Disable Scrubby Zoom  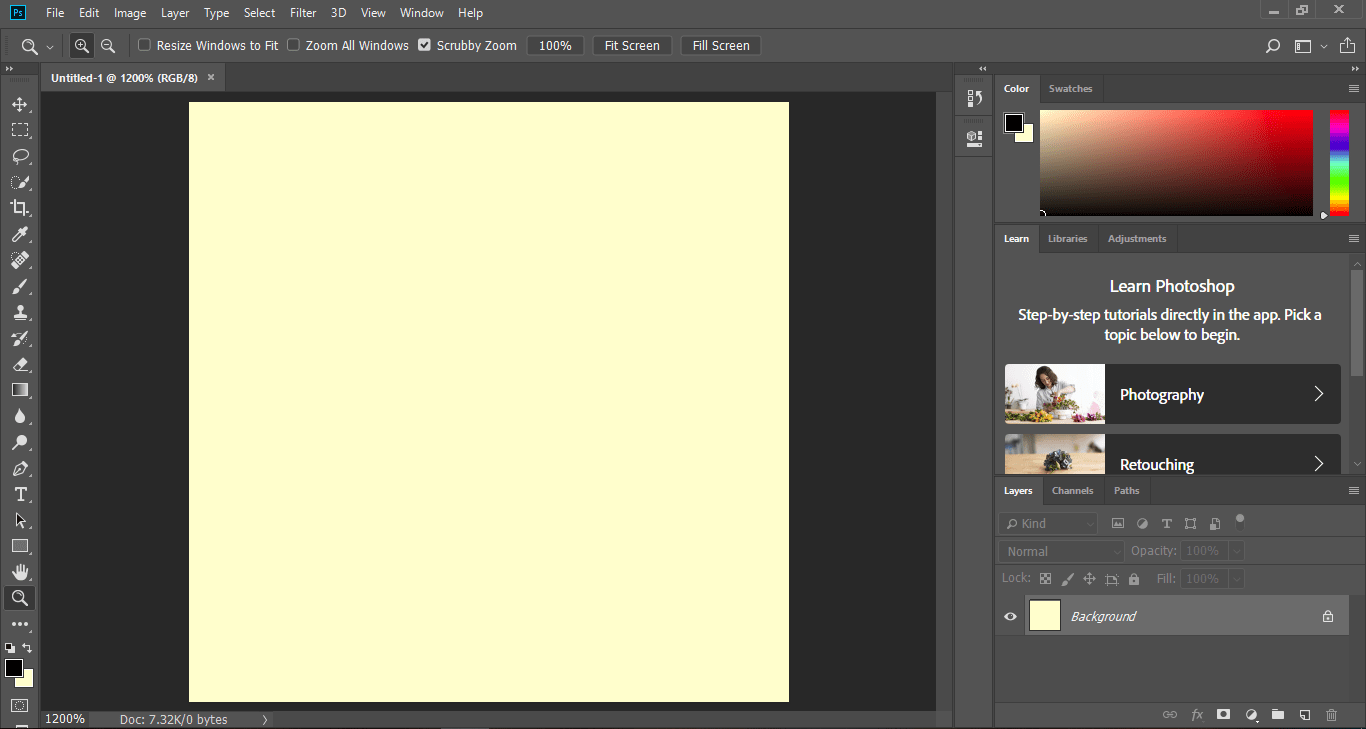point(424,45)
